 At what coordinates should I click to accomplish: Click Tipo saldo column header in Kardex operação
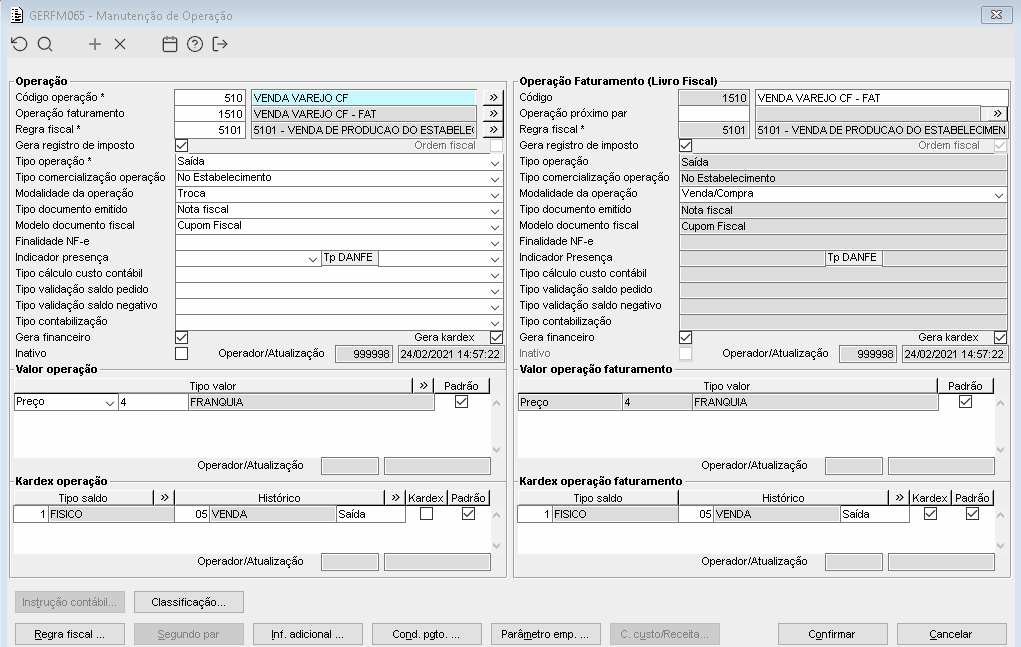[x=83, y=498]
